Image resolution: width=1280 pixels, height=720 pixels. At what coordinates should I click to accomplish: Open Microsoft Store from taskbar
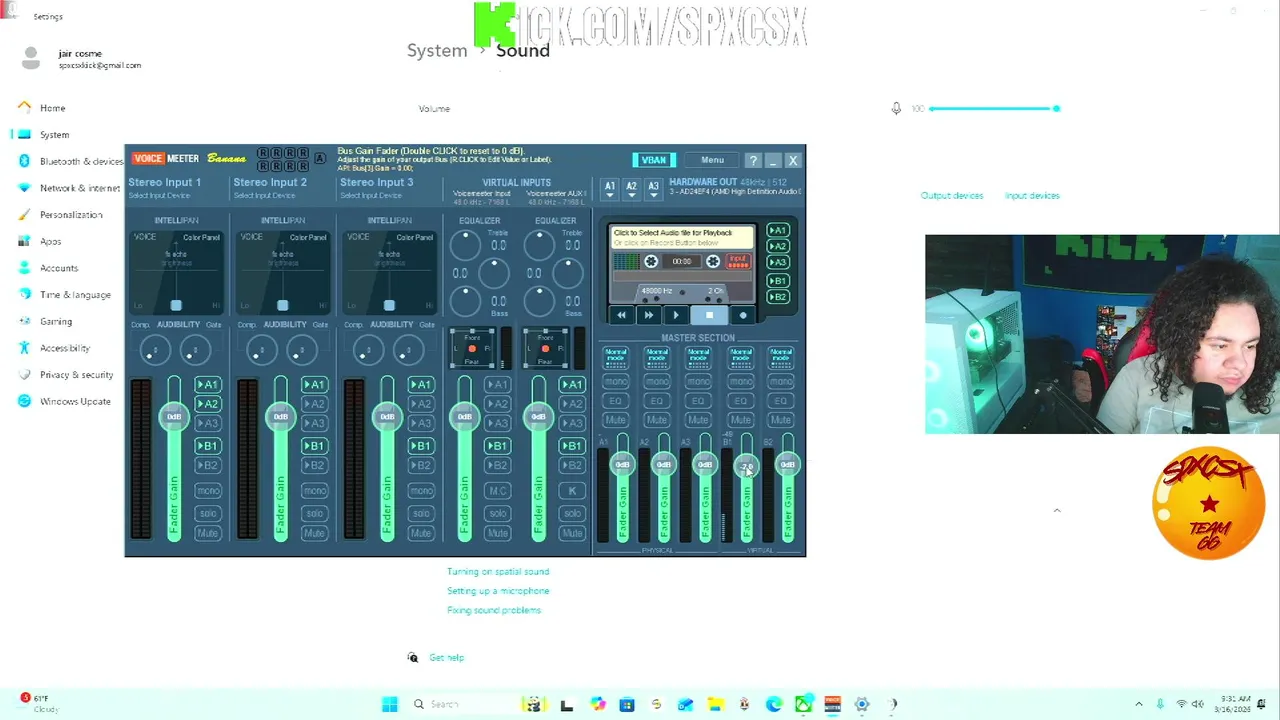pyautogui.click(x=627, y=704)
